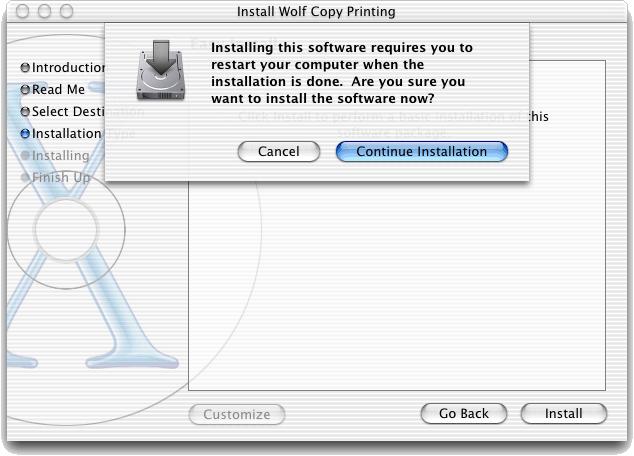634x456 pixels.
Task: Click the Install Wolf Copy Printing title
Action: click(x=316, y=12)
